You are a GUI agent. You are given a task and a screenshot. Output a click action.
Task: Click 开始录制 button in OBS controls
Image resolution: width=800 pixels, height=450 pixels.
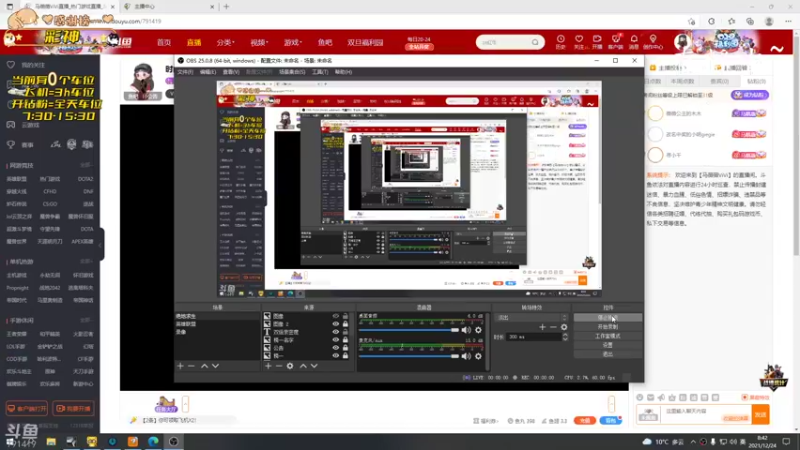tap(608, 327)
